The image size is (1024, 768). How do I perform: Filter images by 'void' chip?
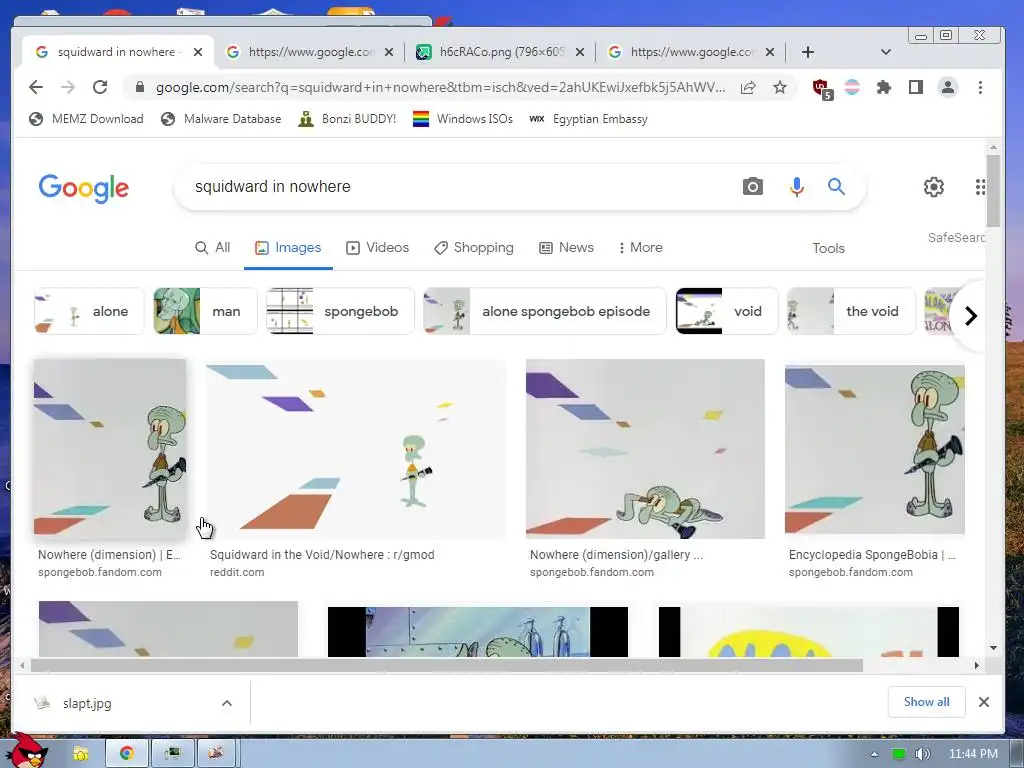tap(727, 312)
